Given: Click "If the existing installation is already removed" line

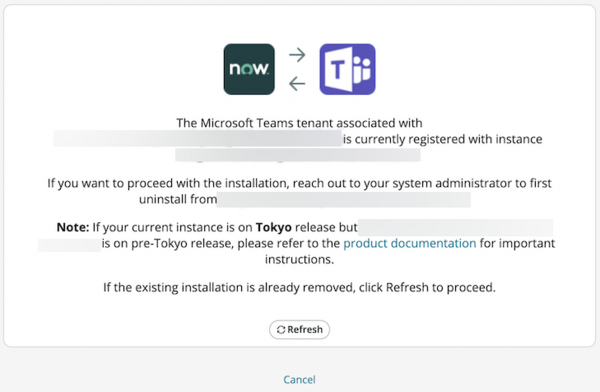Looking at the screenshot, I should 299,287.
